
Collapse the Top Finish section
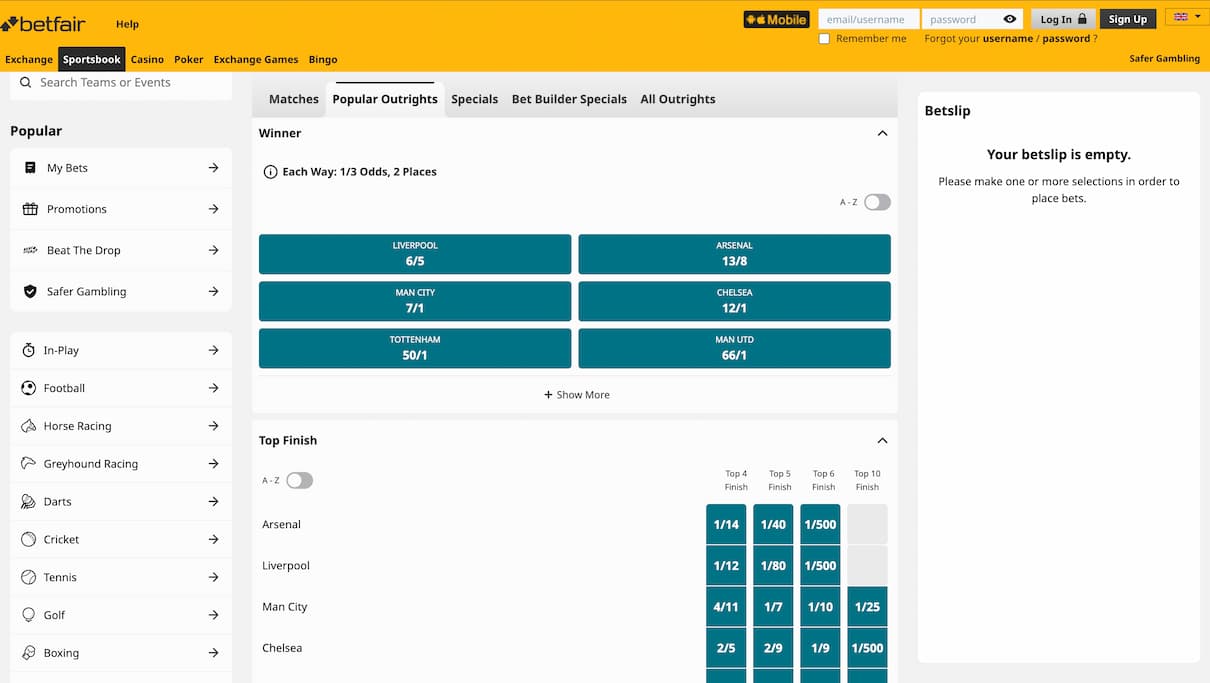click(882, 441)
